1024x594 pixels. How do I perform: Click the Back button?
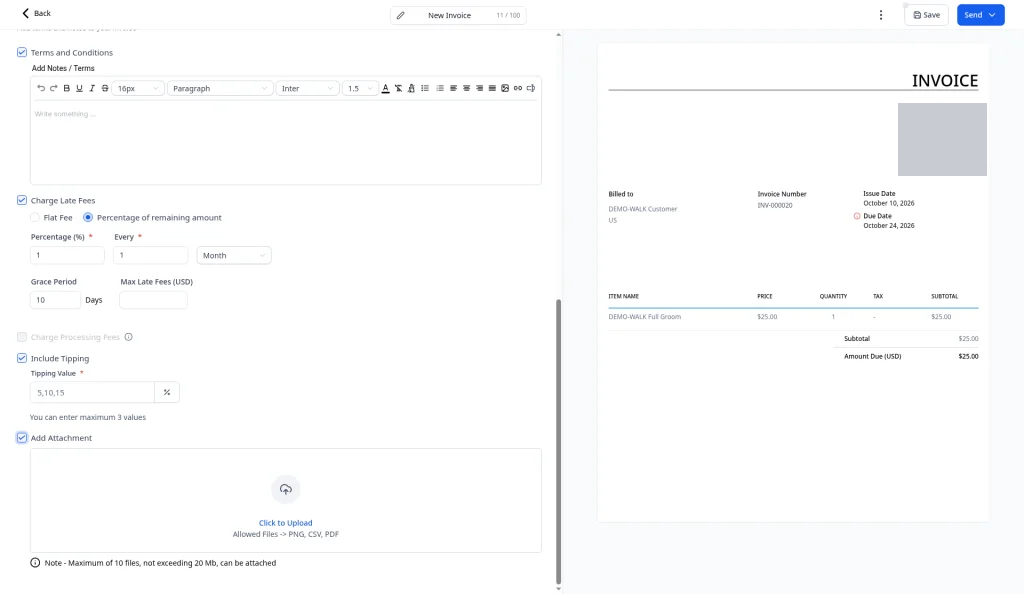click(x=36, y=13)
